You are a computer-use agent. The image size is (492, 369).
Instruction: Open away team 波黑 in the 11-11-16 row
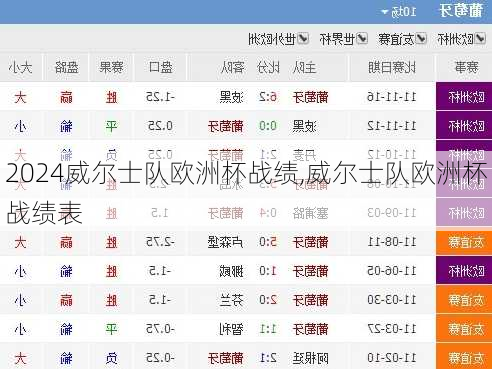click(232, 97)
